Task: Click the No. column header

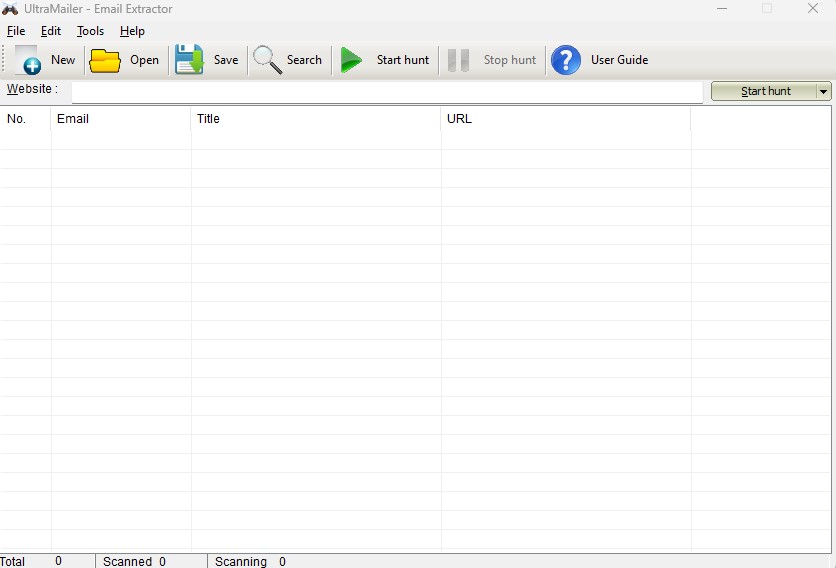Action: point(25,119)
